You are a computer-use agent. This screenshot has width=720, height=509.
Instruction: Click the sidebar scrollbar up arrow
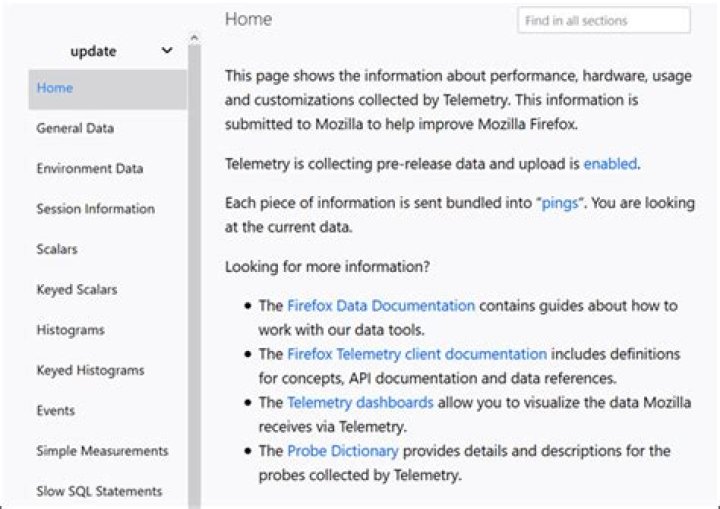coord(194,38)
